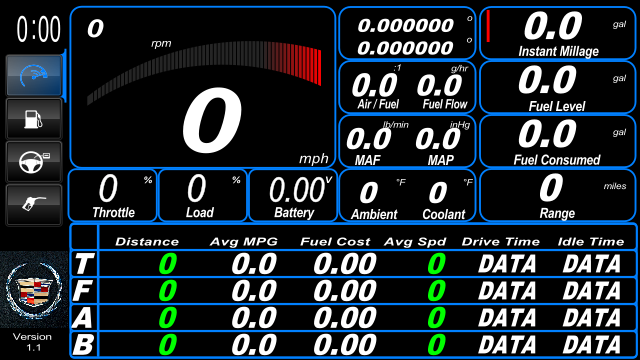Viewport: 640px width, 360px height.
Task: Choose the B trip row label
Action: pos(84,344)
